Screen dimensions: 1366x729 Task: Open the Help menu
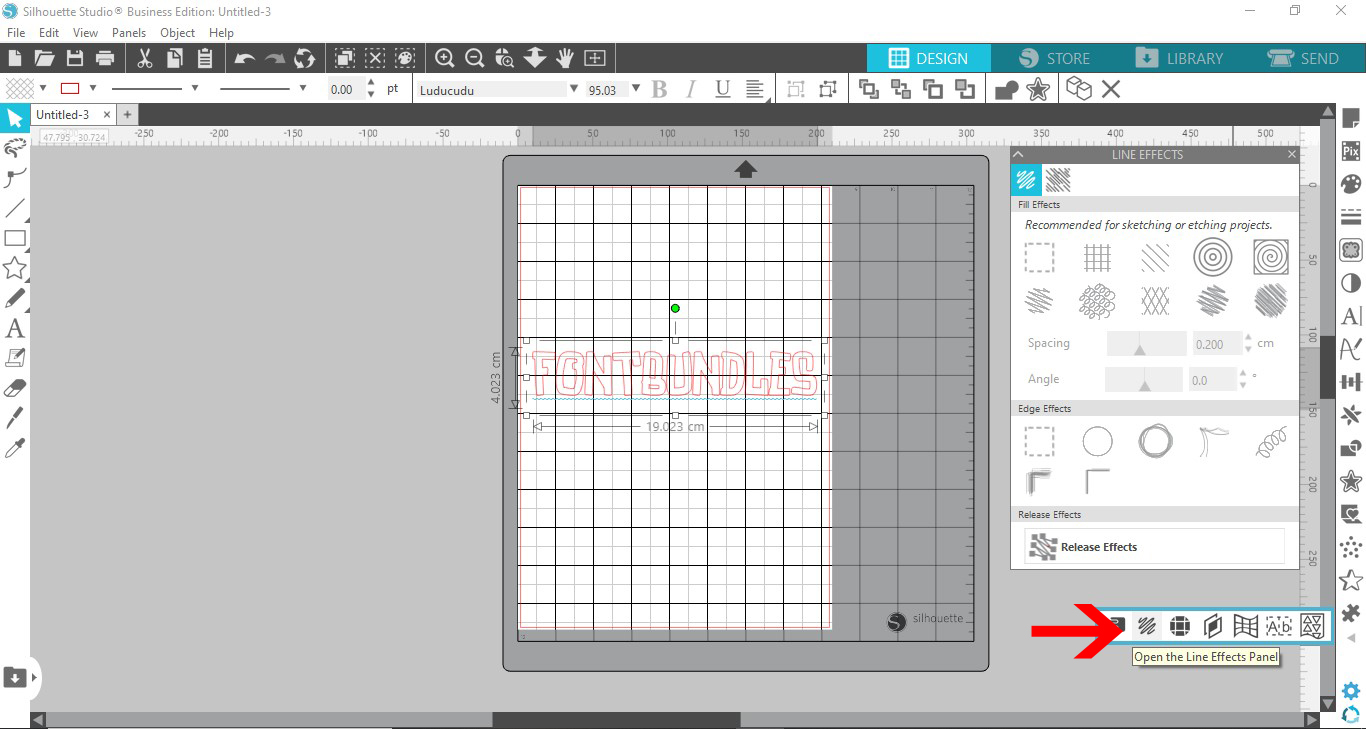pyautogui.click(x=221, y=33)
